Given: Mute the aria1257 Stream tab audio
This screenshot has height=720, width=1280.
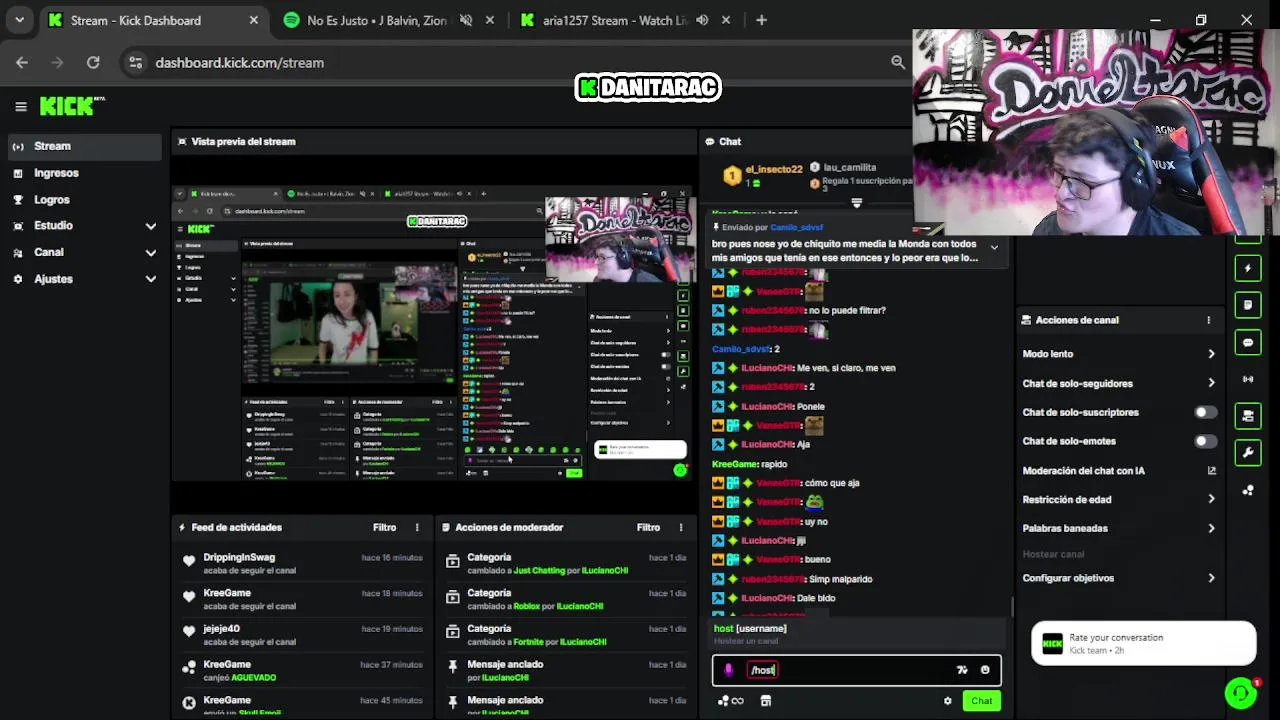Looking at the screenshot, I should tap(703, 20).
